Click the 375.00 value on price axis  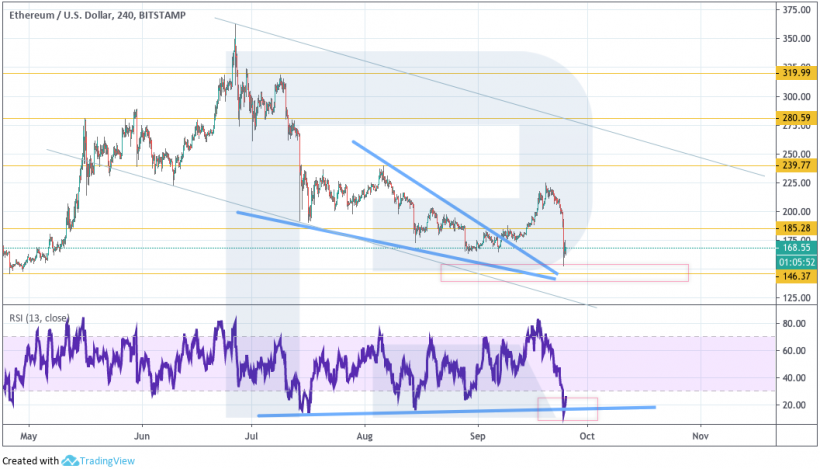pyautogui.click(x=796, y=10)
